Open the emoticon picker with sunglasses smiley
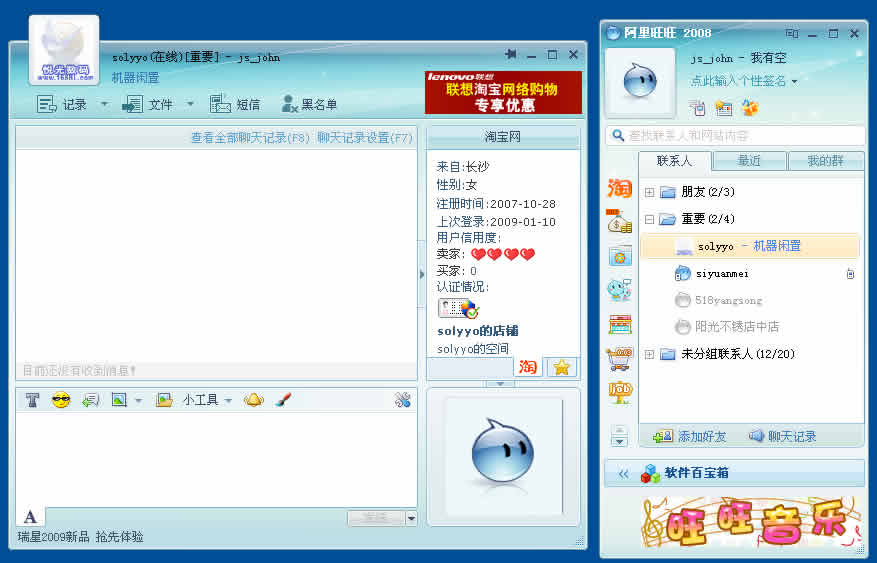 coord(61,400)
